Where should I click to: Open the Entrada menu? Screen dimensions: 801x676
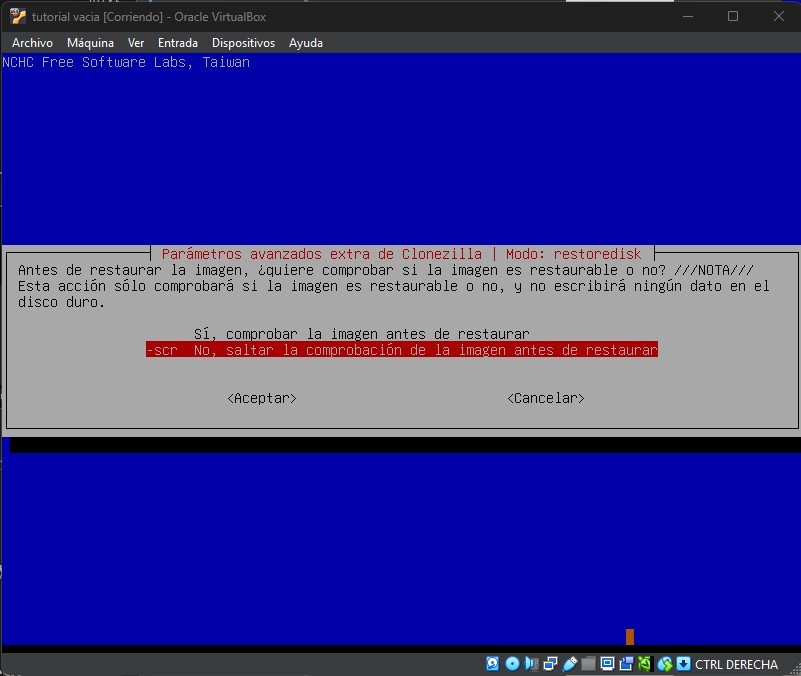178,43
